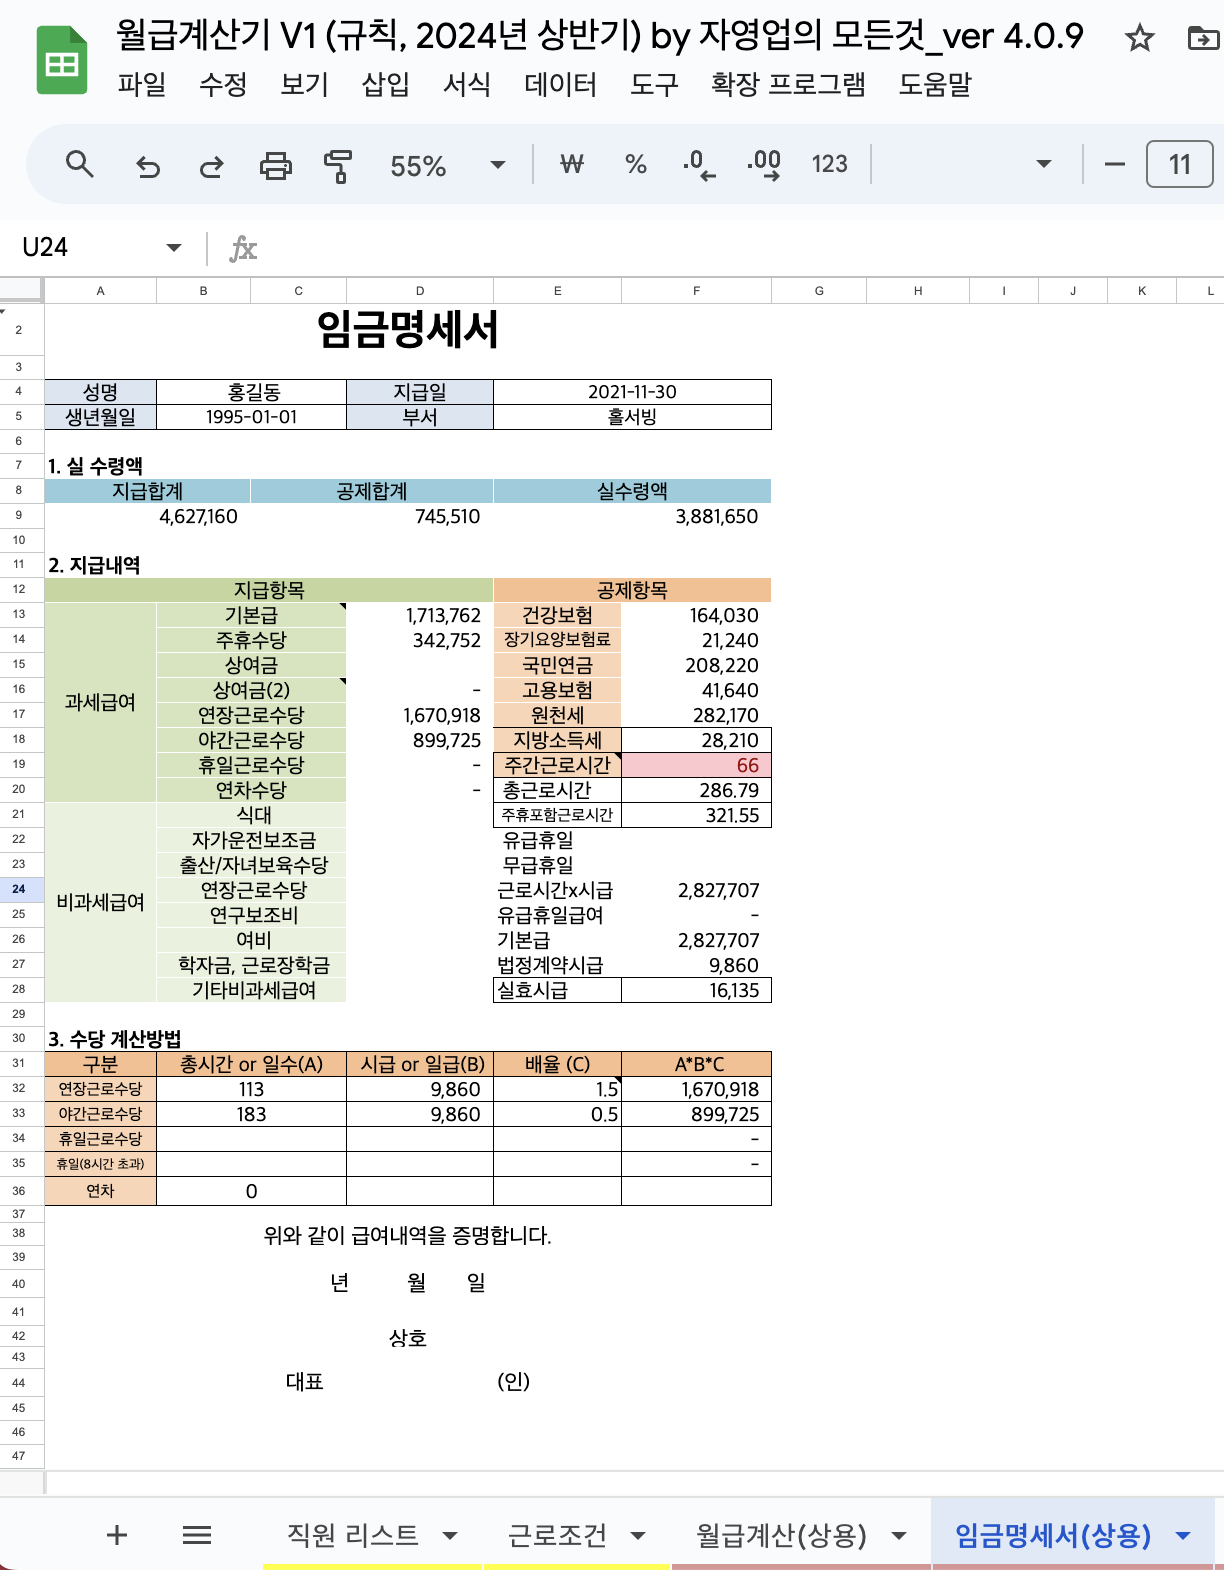Open 임금명세서(상용) tab options arrow

point(1184,1536)
